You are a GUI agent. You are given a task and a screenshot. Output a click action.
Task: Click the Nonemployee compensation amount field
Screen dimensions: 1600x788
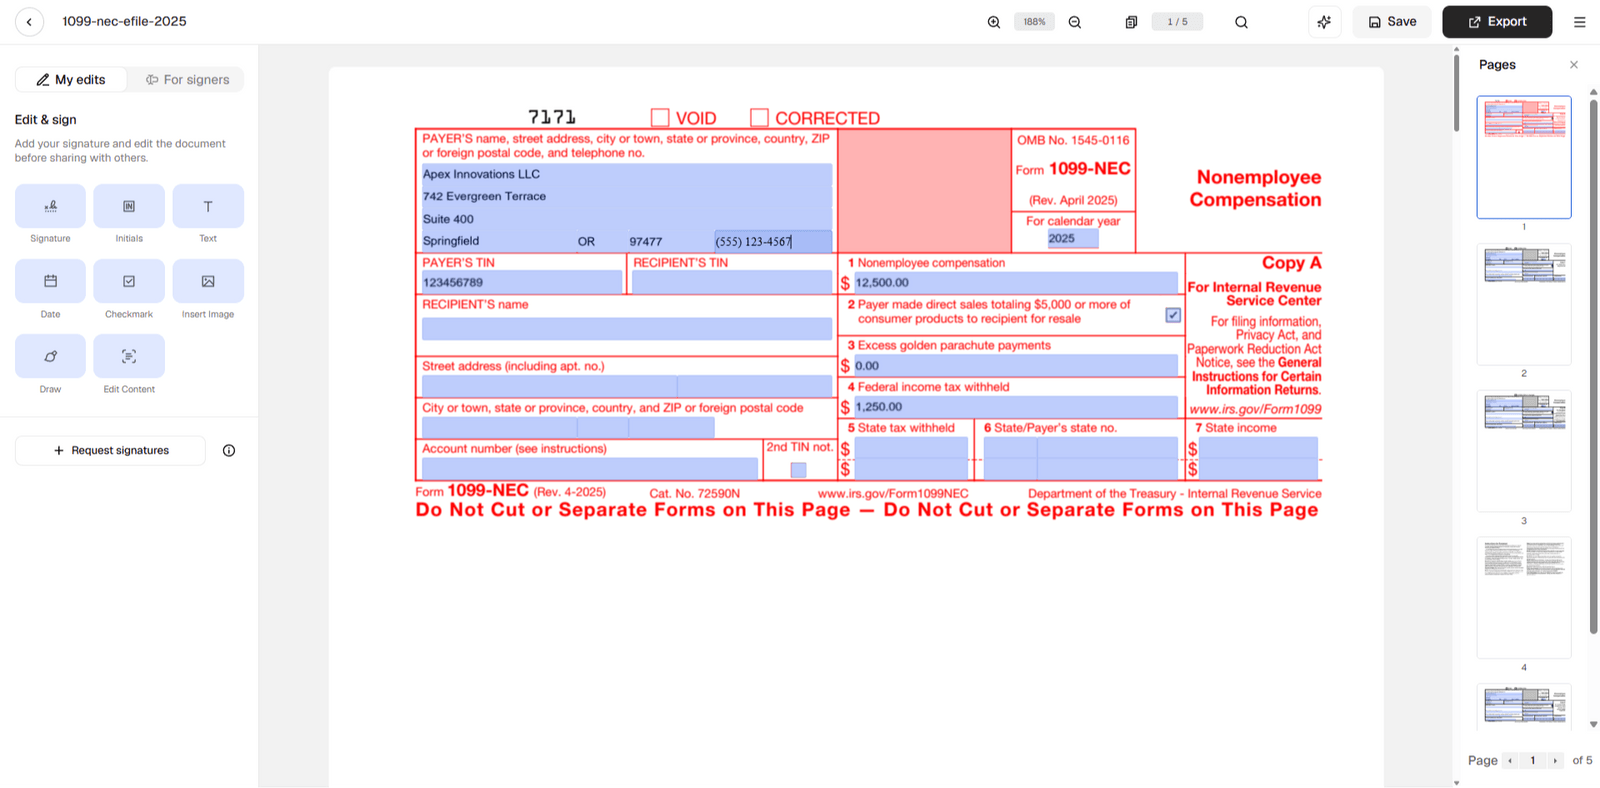tap(1016, 283)
